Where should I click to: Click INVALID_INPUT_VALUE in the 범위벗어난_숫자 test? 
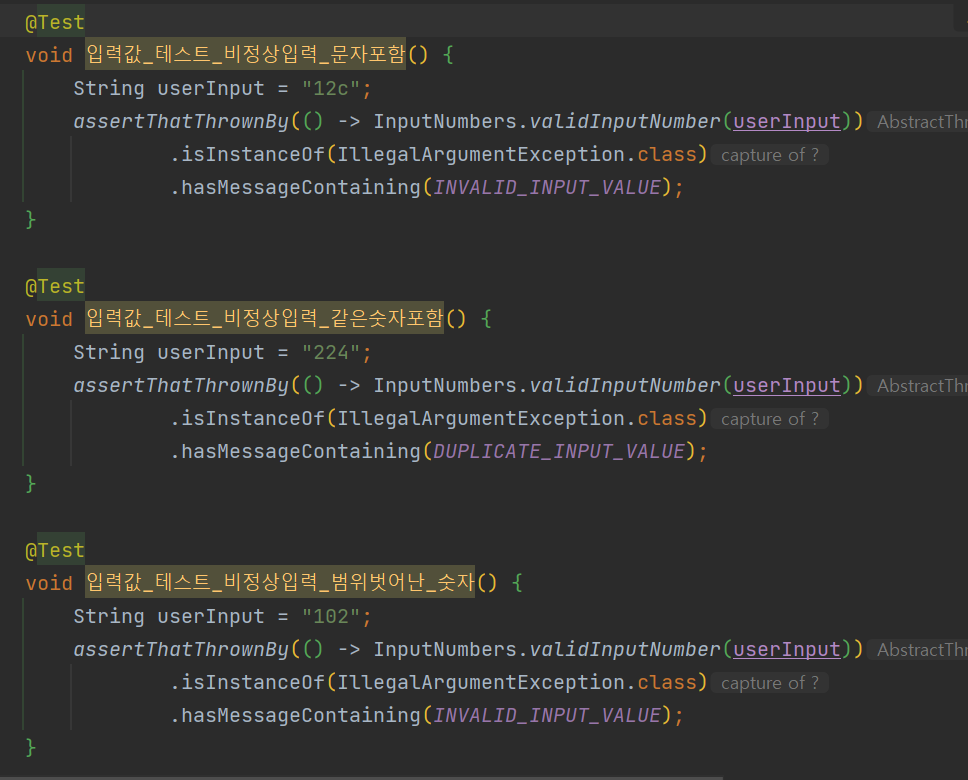point(547,715)
